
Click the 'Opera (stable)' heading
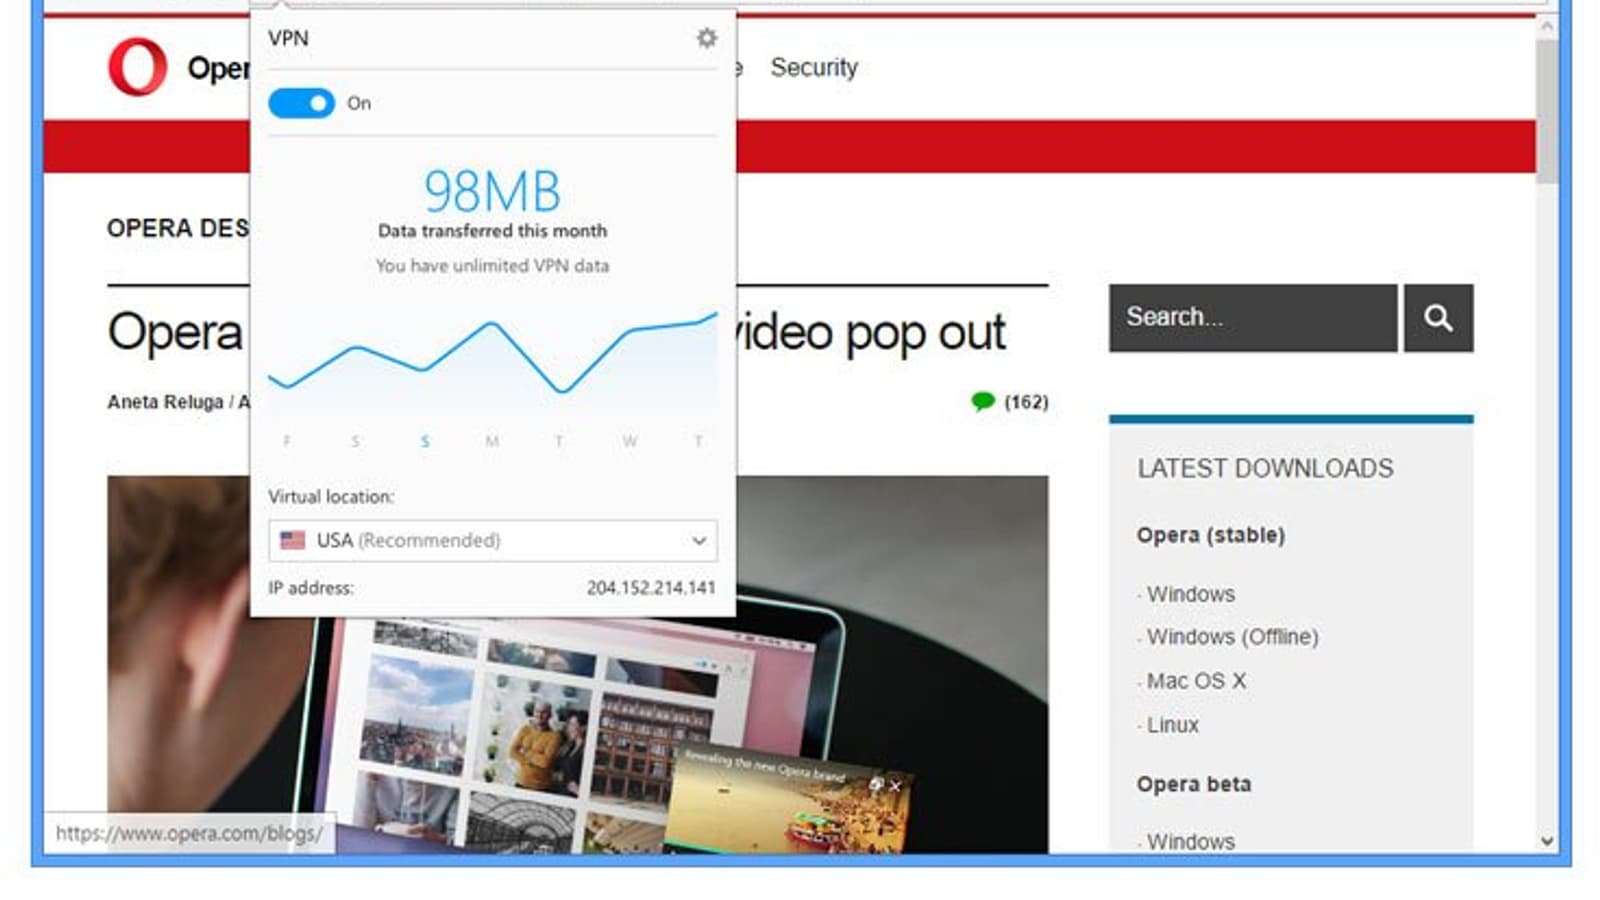[x=1211, y=535]
